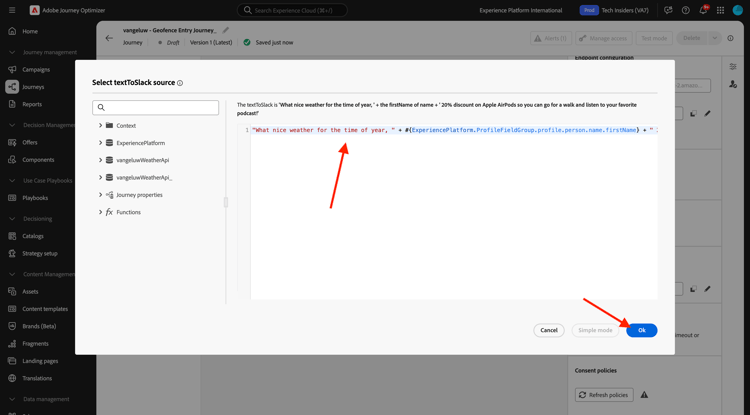The height and width of the screenshot is (415, 750).
Task: Click the profile-with-gear icon on right rail
Action: 733,84
